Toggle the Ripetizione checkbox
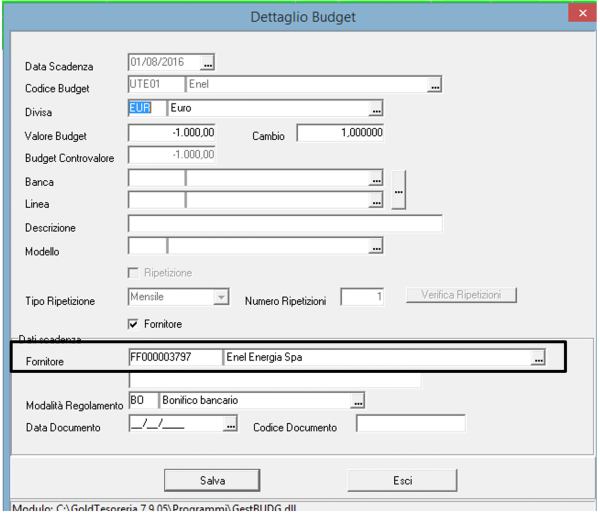 (x=134, y=272)
